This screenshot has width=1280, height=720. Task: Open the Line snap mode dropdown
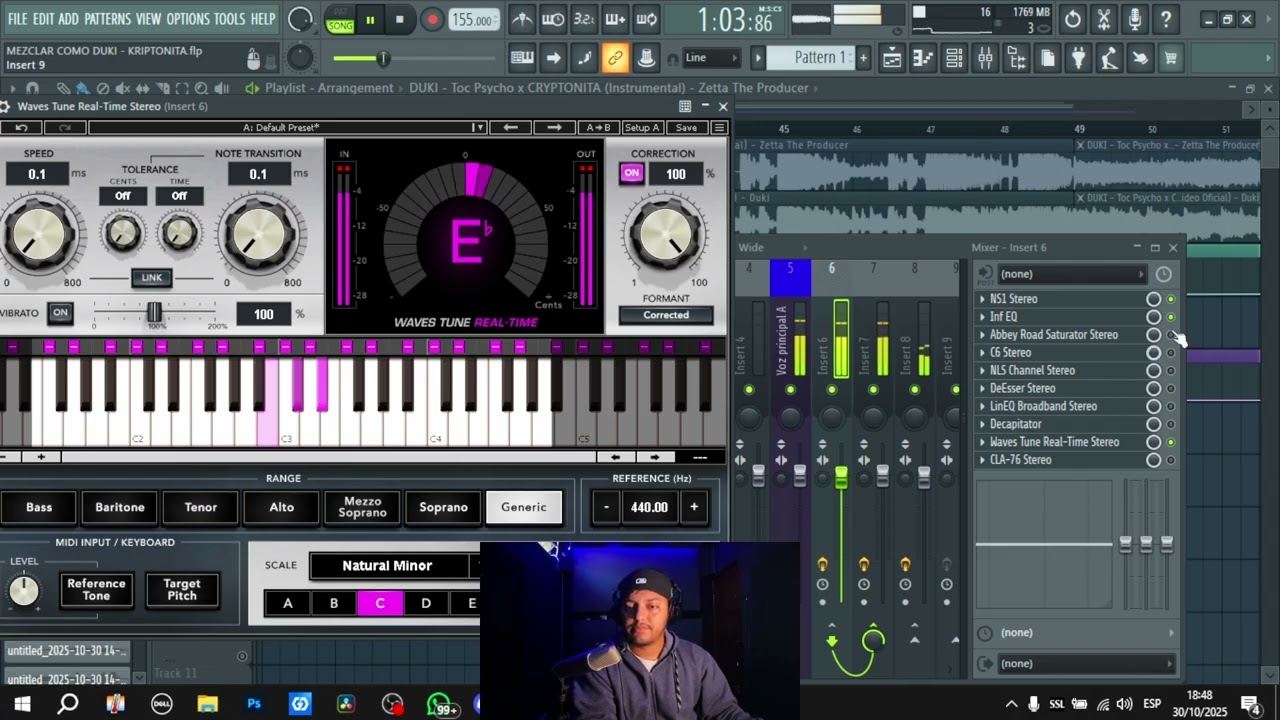711,58
